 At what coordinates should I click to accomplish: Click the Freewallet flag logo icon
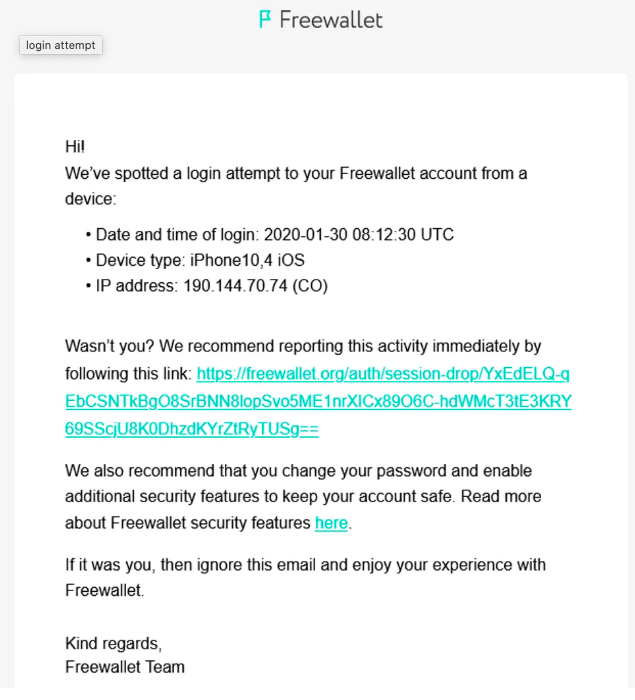pos(265,19)
